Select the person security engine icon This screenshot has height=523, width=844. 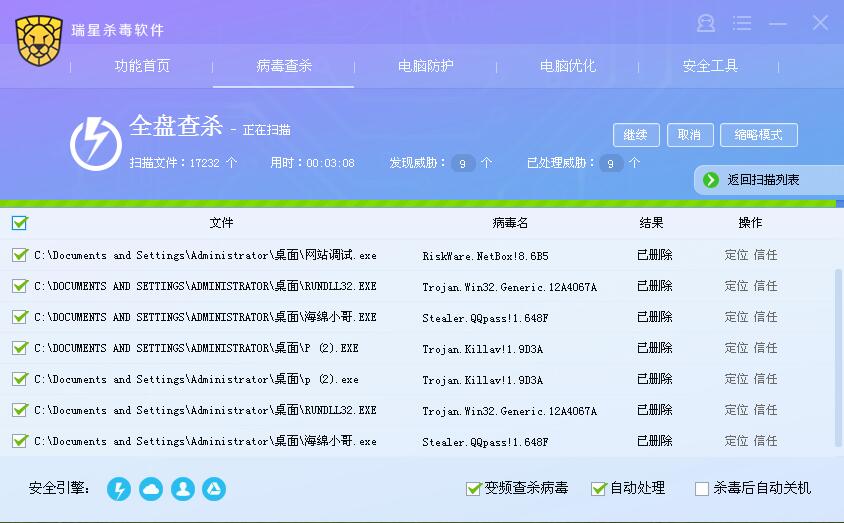tap(183, 489)
